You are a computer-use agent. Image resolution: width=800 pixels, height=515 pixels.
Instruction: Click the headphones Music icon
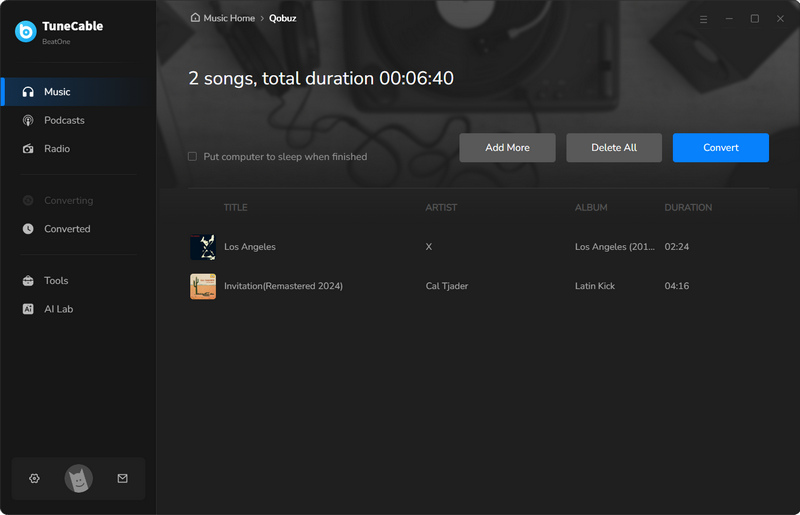28,92
